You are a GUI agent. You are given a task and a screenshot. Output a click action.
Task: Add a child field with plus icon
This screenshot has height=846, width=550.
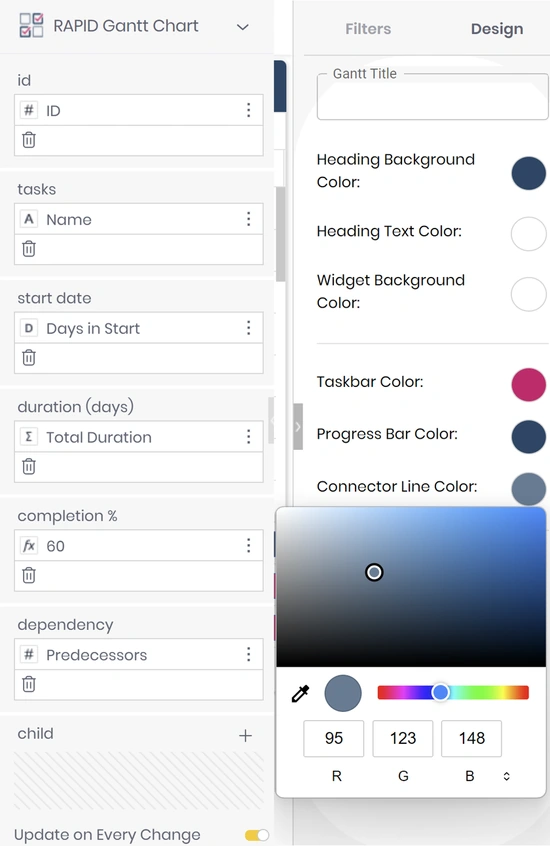coord(246,735)
